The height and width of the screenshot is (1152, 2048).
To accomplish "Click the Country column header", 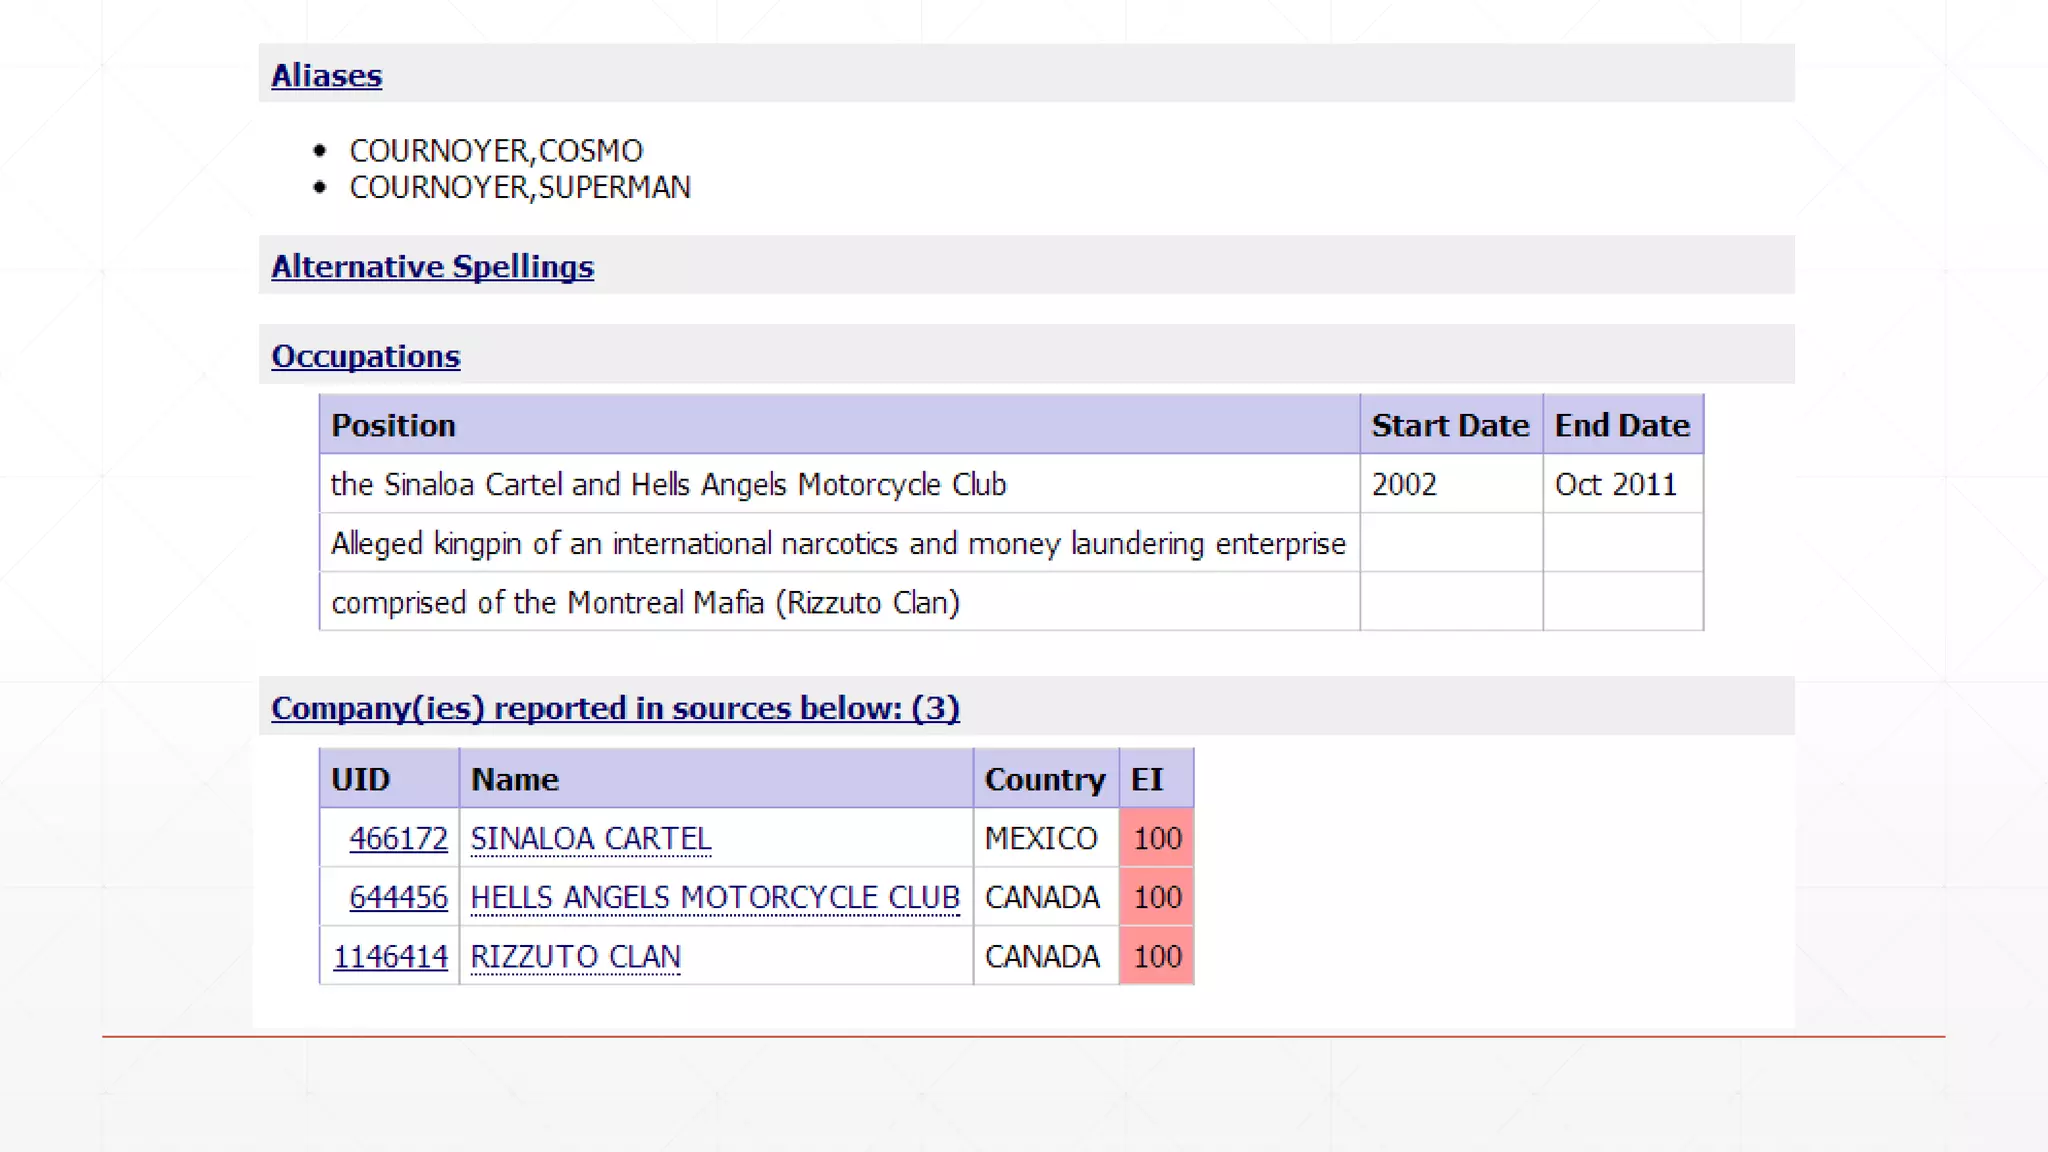I will 1044,780.
